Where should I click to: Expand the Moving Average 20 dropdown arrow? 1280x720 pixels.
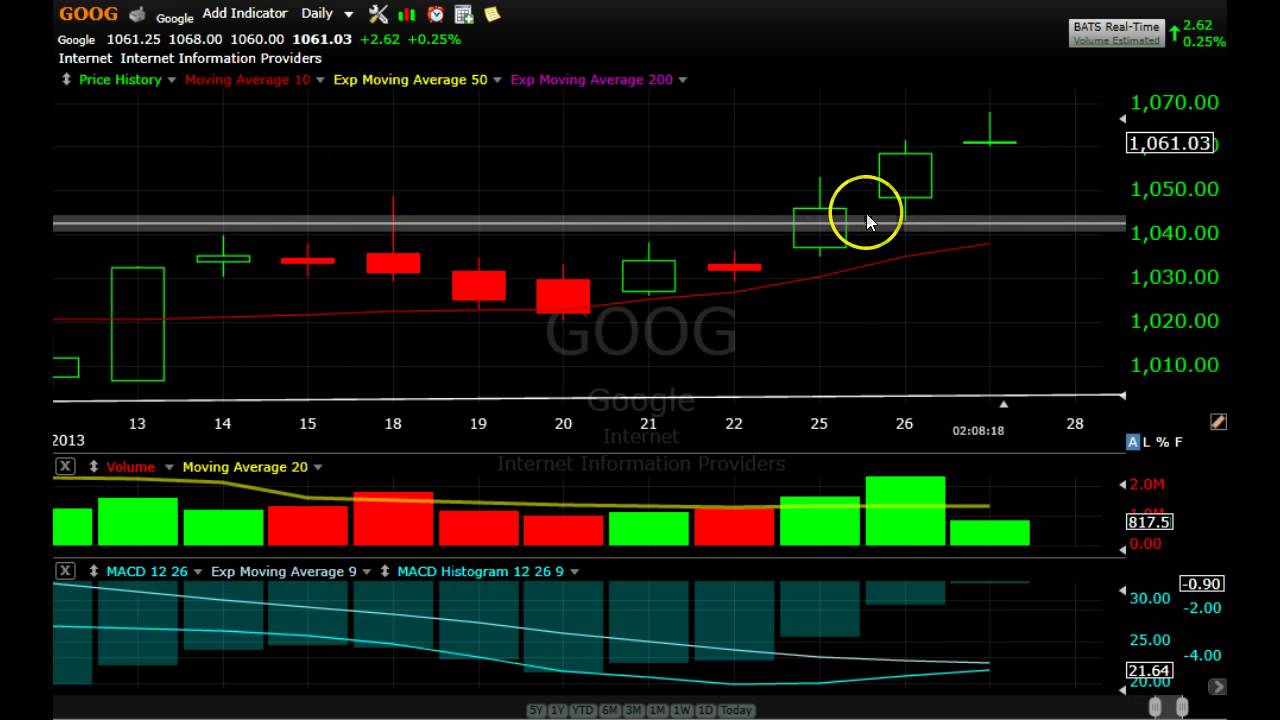pyautogui.click(x=318, y=467)
